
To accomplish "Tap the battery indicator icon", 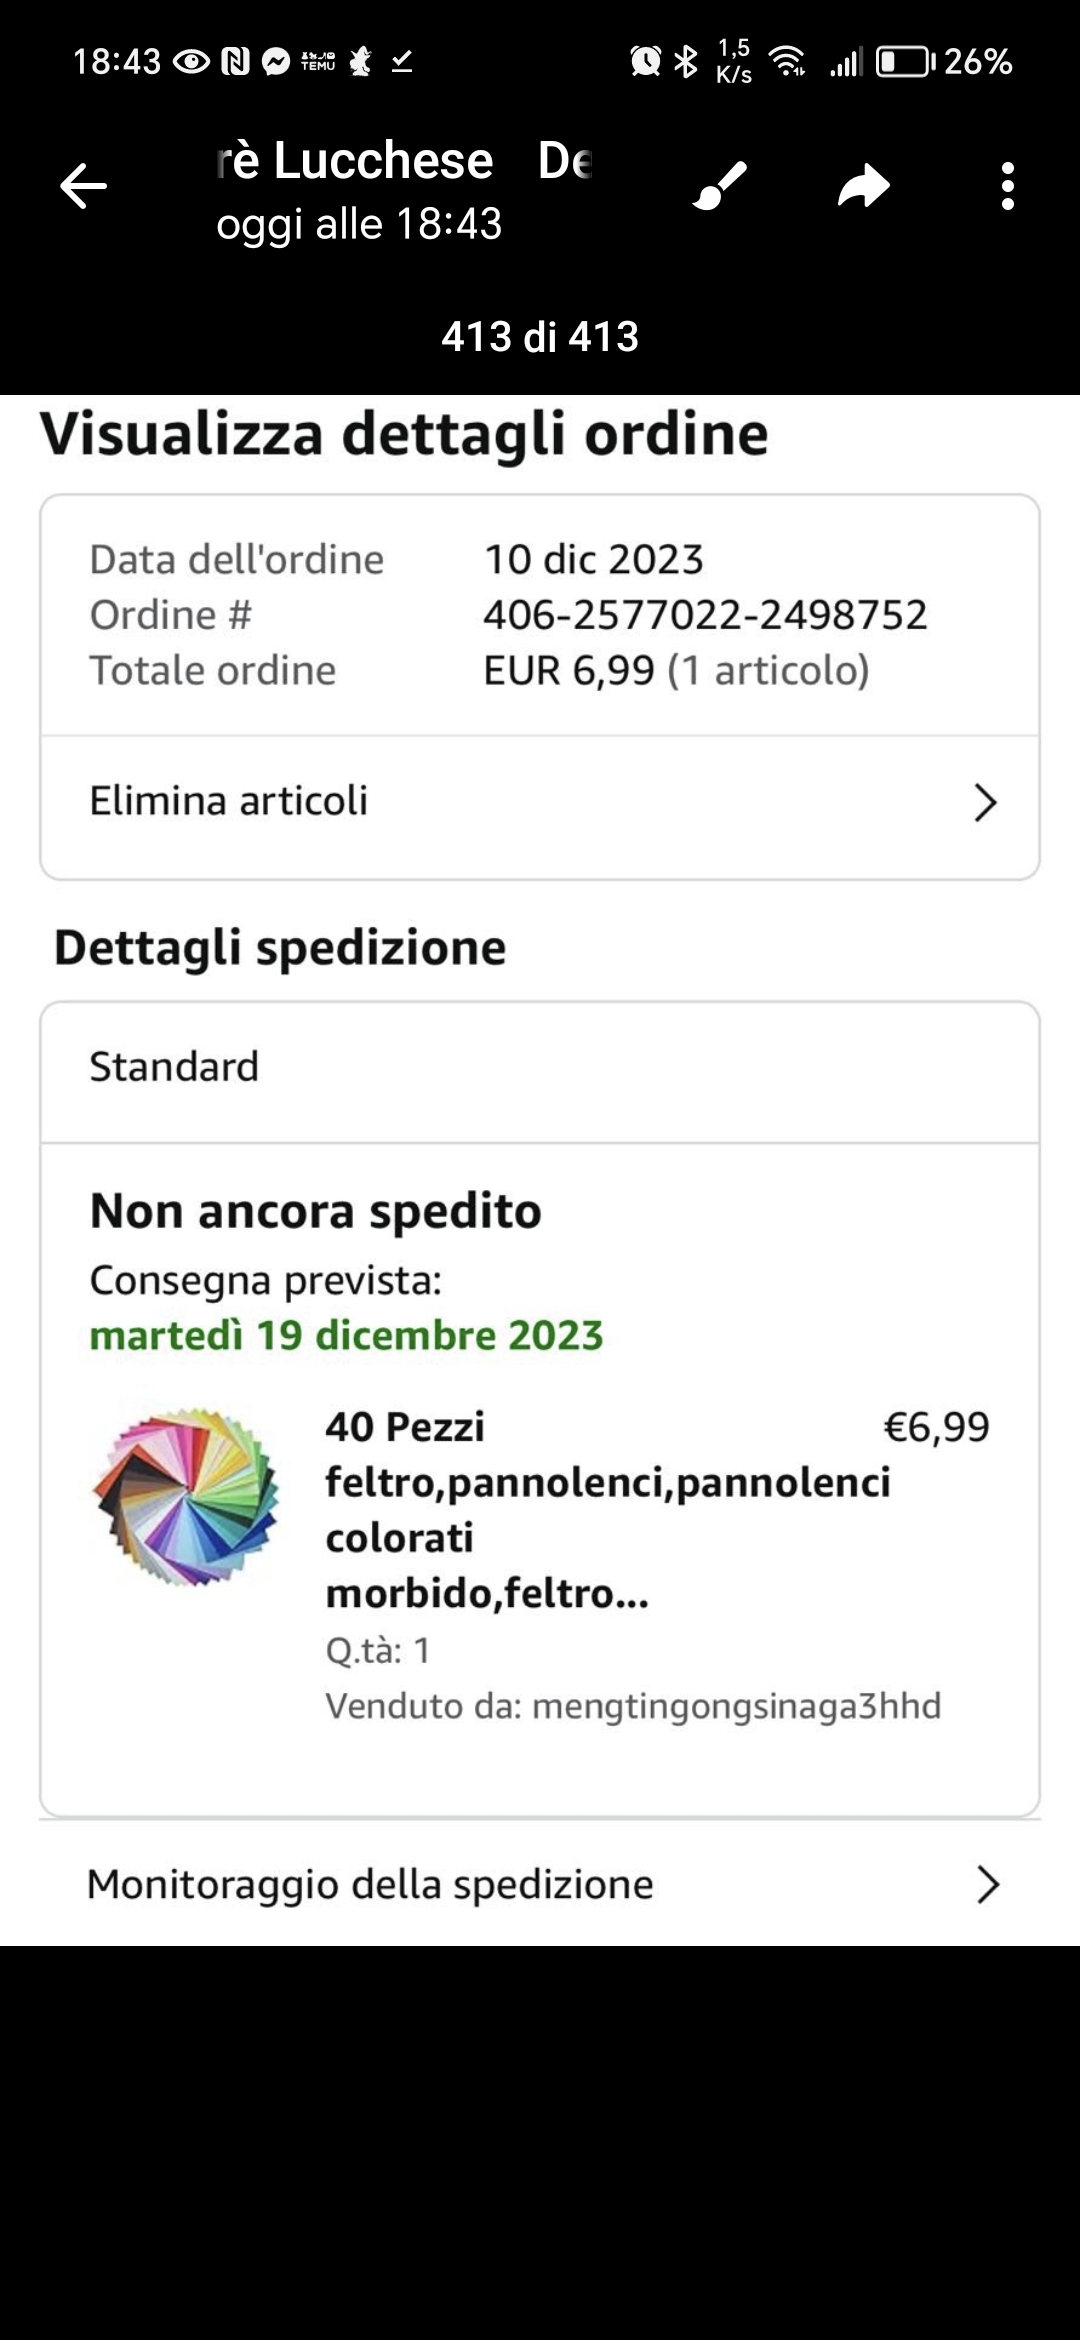I will [x=904, y=62].
